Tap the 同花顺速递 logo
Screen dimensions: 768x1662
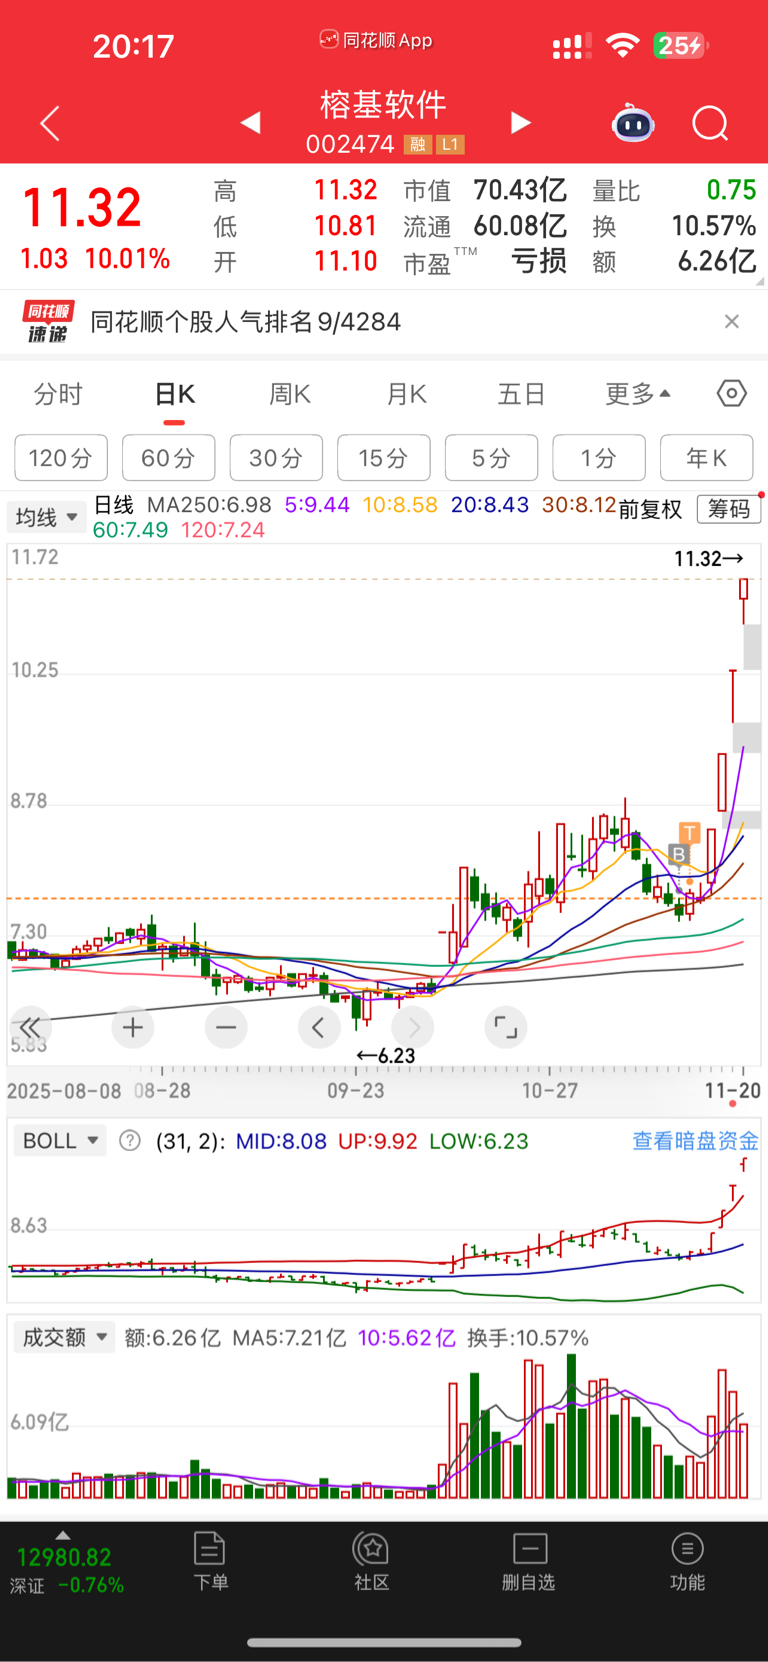[x=48, y=322]
